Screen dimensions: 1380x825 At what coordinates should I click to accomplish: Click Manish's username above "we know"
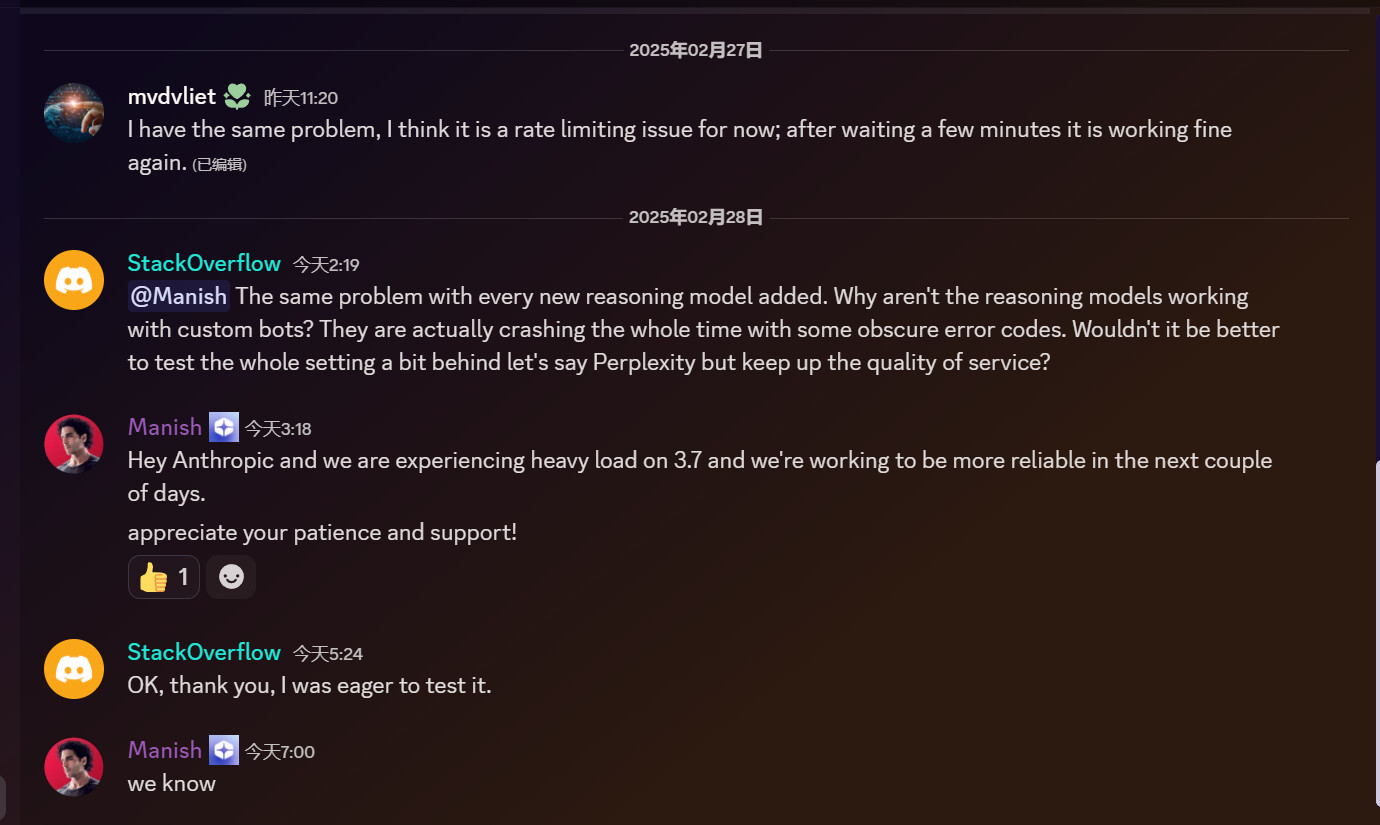(x=165, y=750)
